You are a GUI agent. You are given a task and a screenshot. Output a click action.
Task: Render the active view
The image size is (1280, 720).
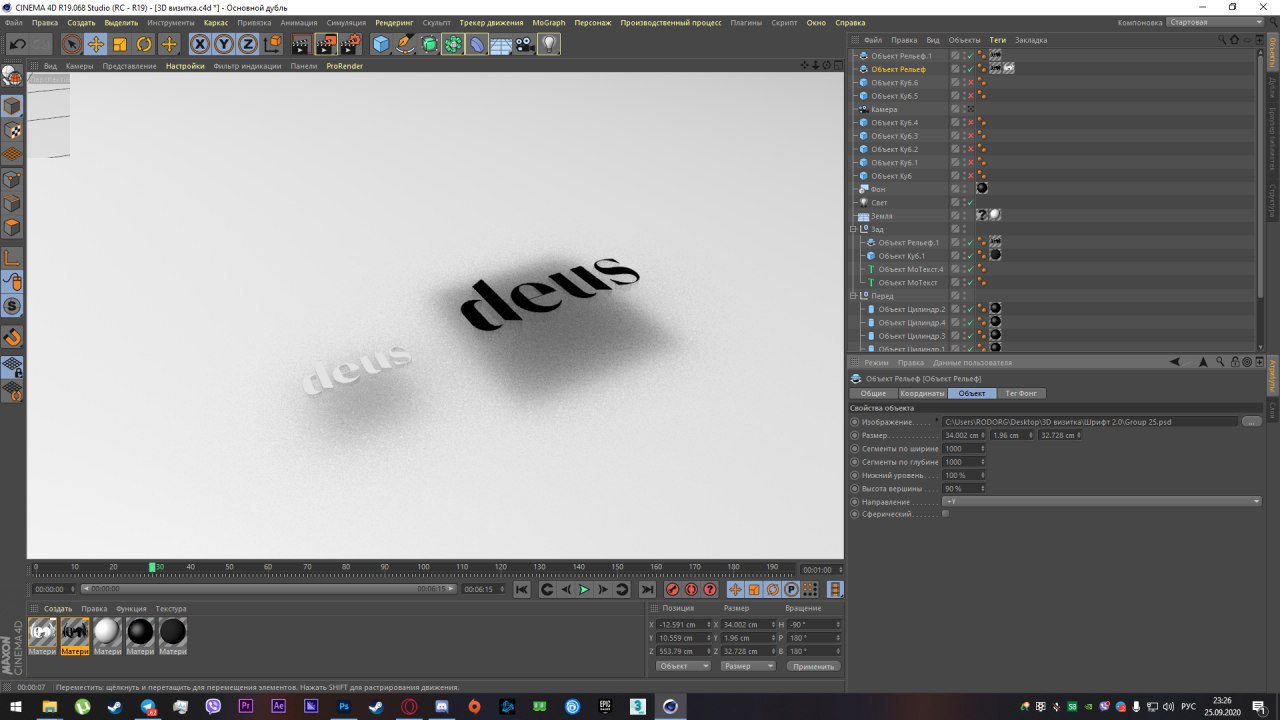300,44
